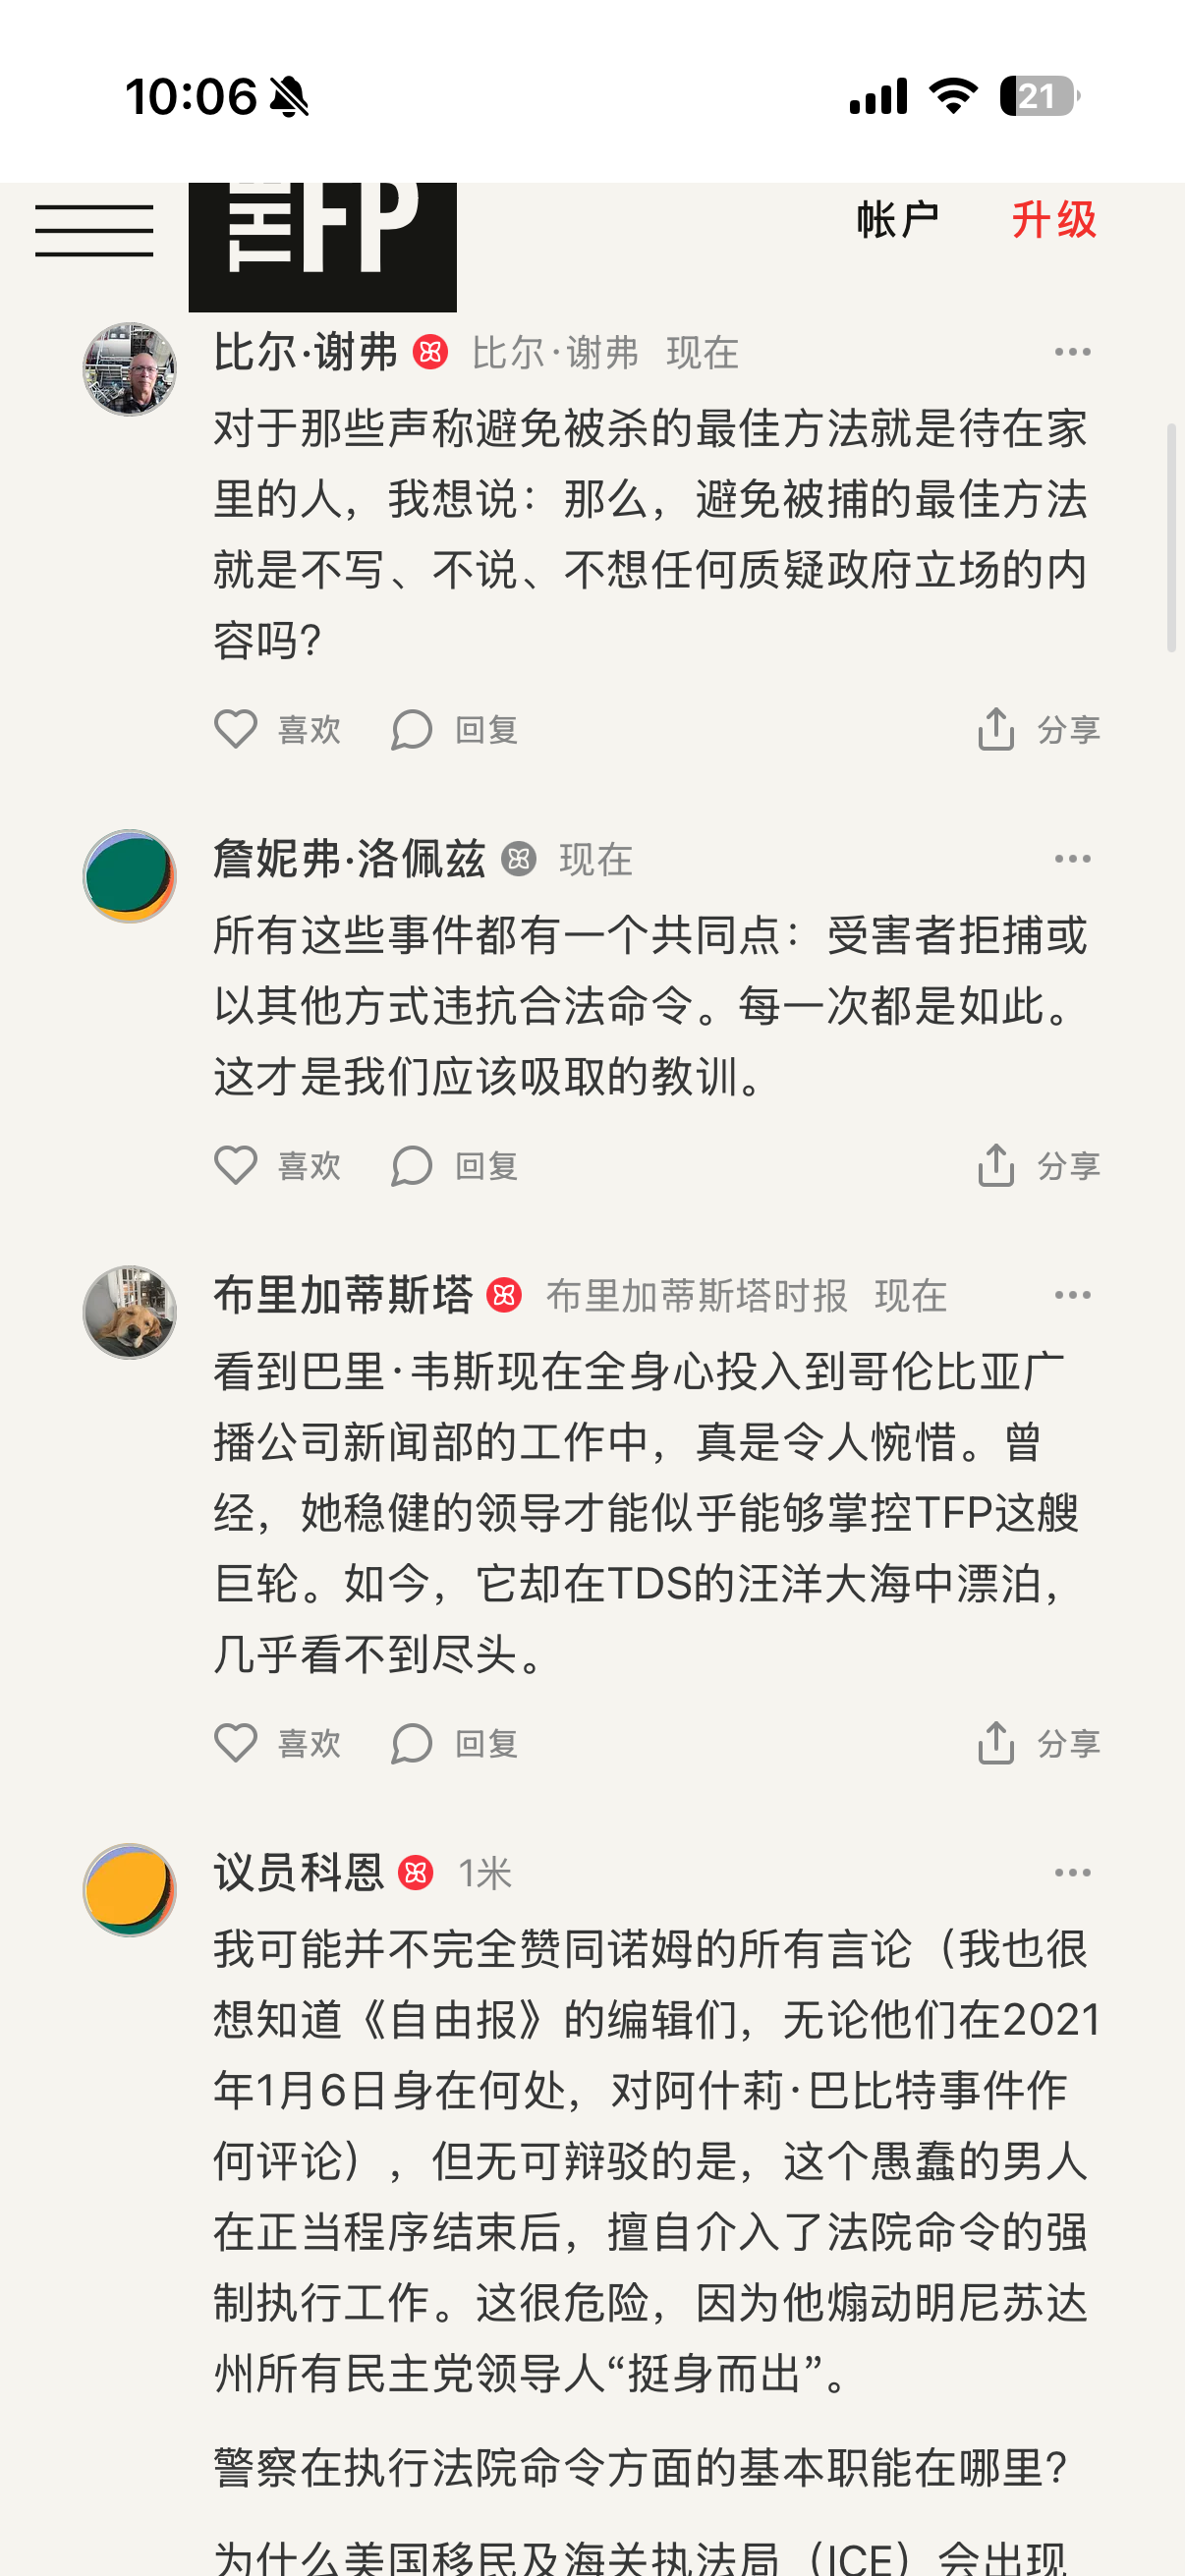1185x2576 pixels.
Task: Reply to 布里加蒂斯塔's comment
Action: pos(454,1744)
